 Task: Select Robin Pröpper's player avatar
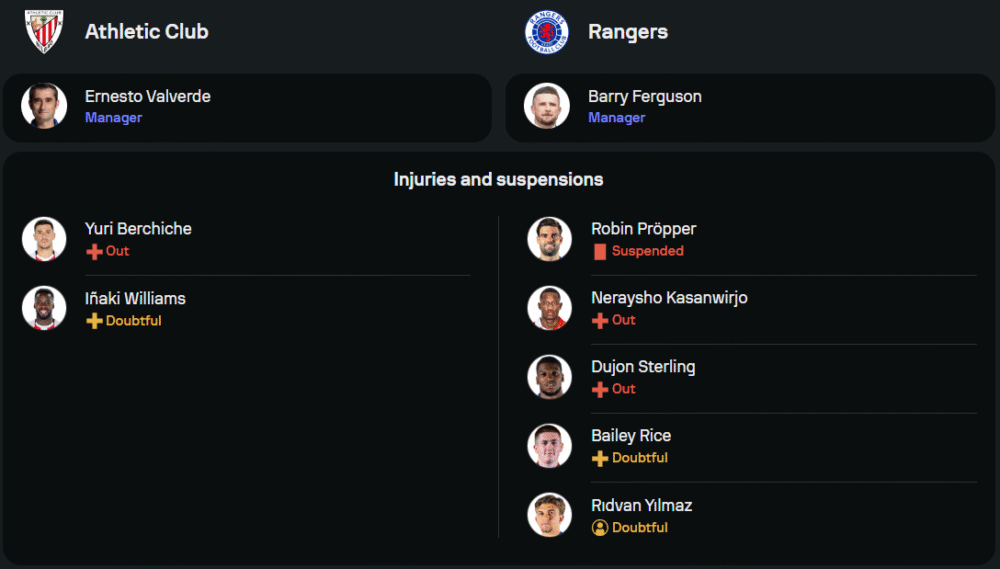(549, 239)
